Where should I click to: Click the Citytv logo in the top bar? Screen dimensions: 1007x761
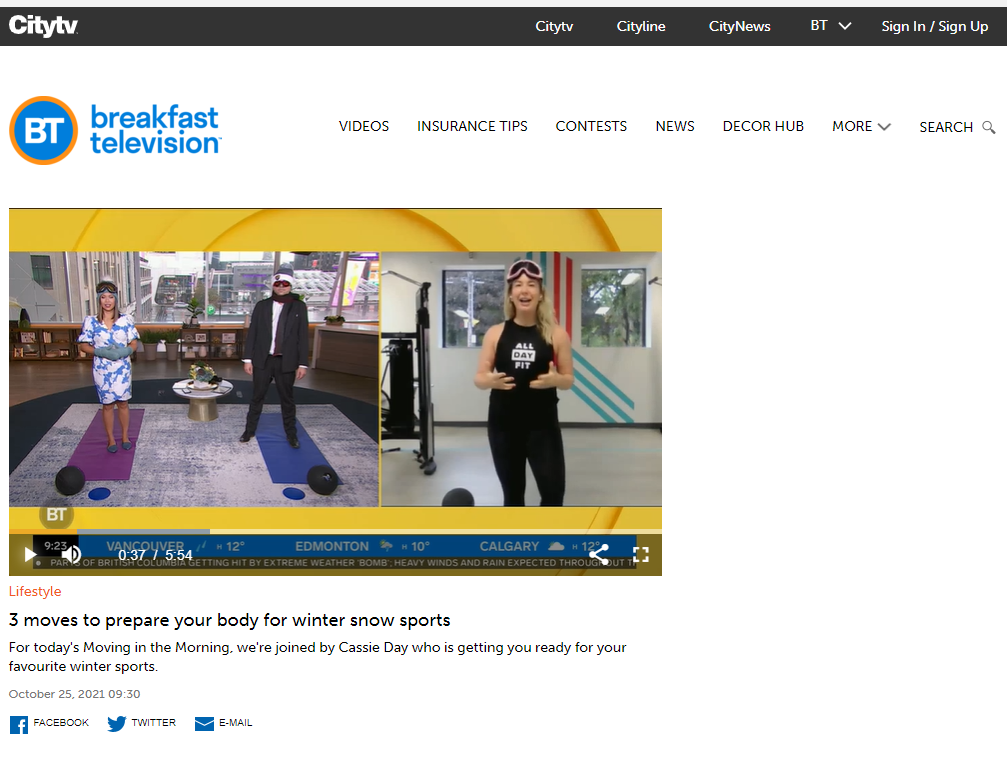(43, 26)
